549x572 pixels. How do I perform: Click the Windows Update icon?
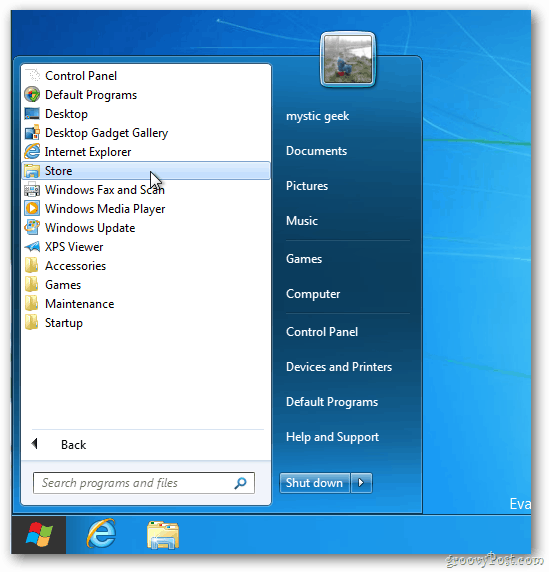[x=32, y=228]
